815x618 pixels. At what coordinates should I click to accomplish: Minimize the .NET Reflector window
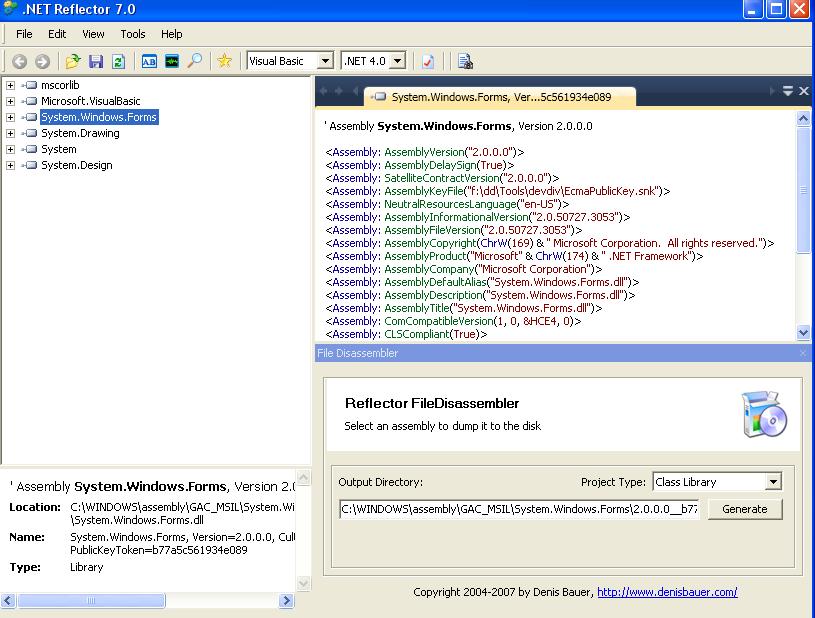coord(753,9)
